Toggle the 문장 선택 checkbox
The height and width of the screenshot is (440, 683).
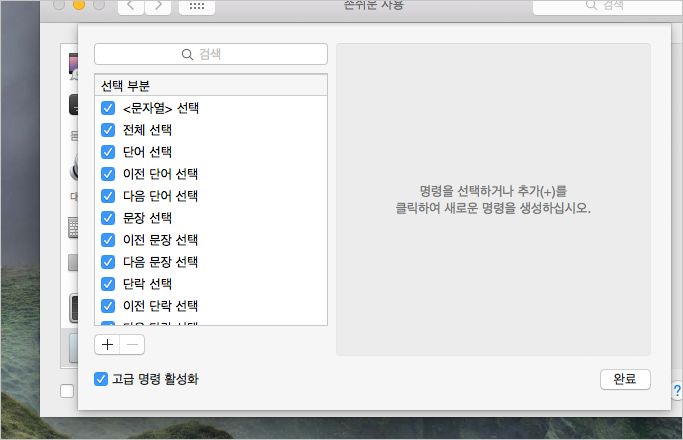[108, 218]
